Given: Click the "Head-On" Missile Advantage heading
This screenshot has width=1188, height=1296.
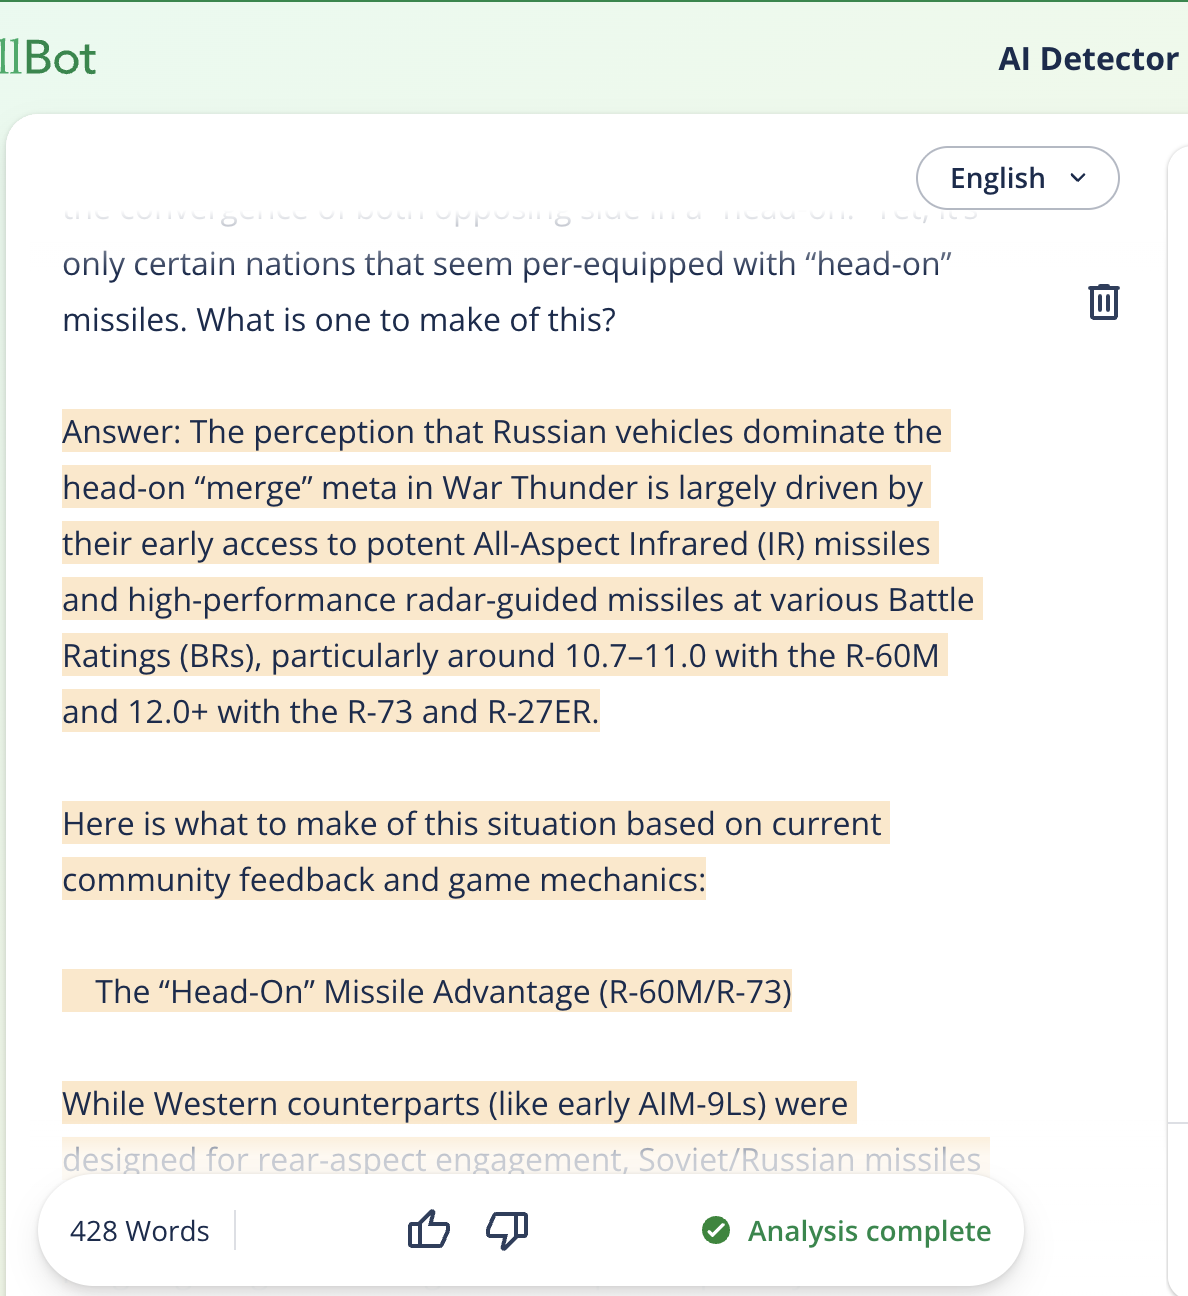Looking at the screenshot, I should pos(443,992).
